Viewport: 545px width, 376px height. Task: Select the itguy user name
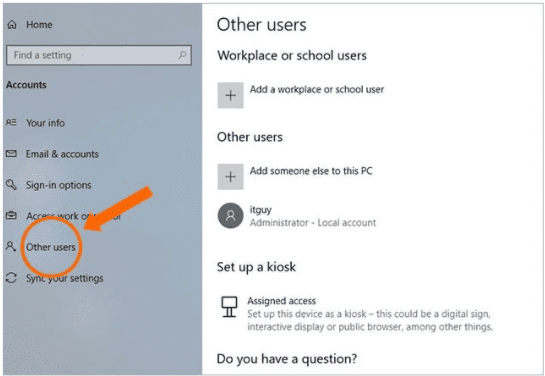coord(261,210)
